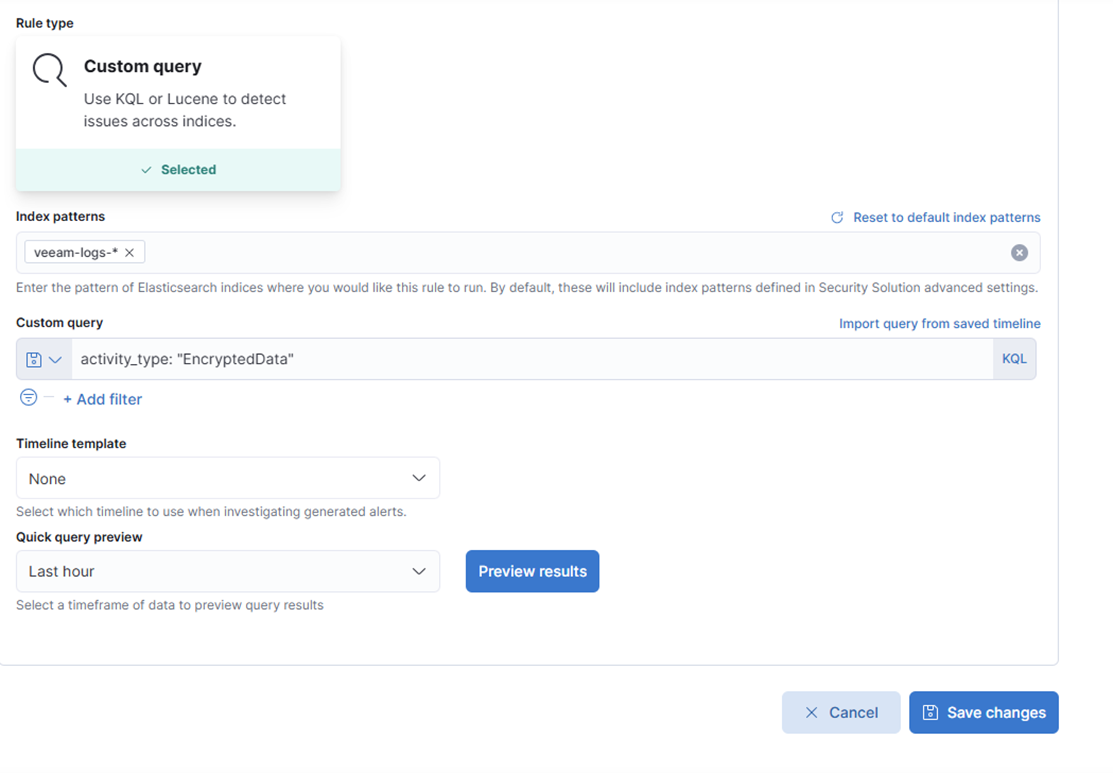1113x773 pixels.
Task: Clear all index patterns with the circle X
Action: 1019,253
